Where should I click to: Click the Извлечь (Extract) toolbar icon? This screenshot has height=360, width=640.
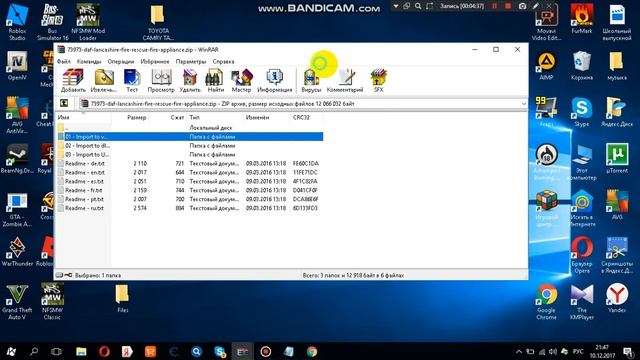tap(104, 80)
